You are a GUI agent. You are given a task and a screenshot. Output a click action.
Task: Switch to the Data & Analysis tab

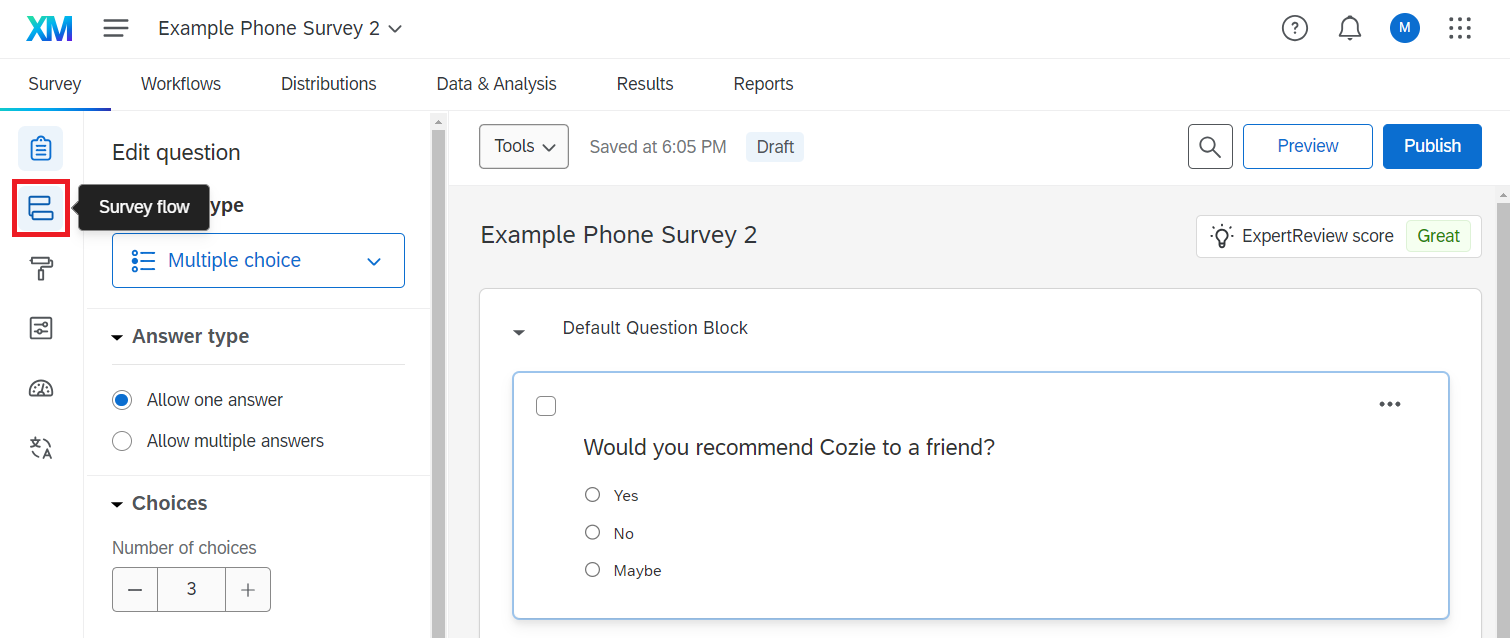(x=496, y=84)
